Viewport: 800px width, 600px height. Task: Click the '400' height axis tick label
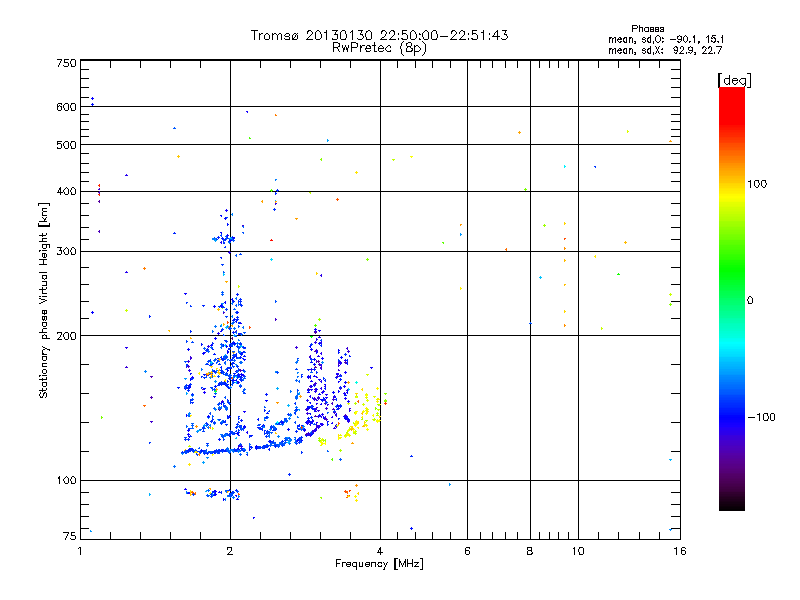point(66,191)
